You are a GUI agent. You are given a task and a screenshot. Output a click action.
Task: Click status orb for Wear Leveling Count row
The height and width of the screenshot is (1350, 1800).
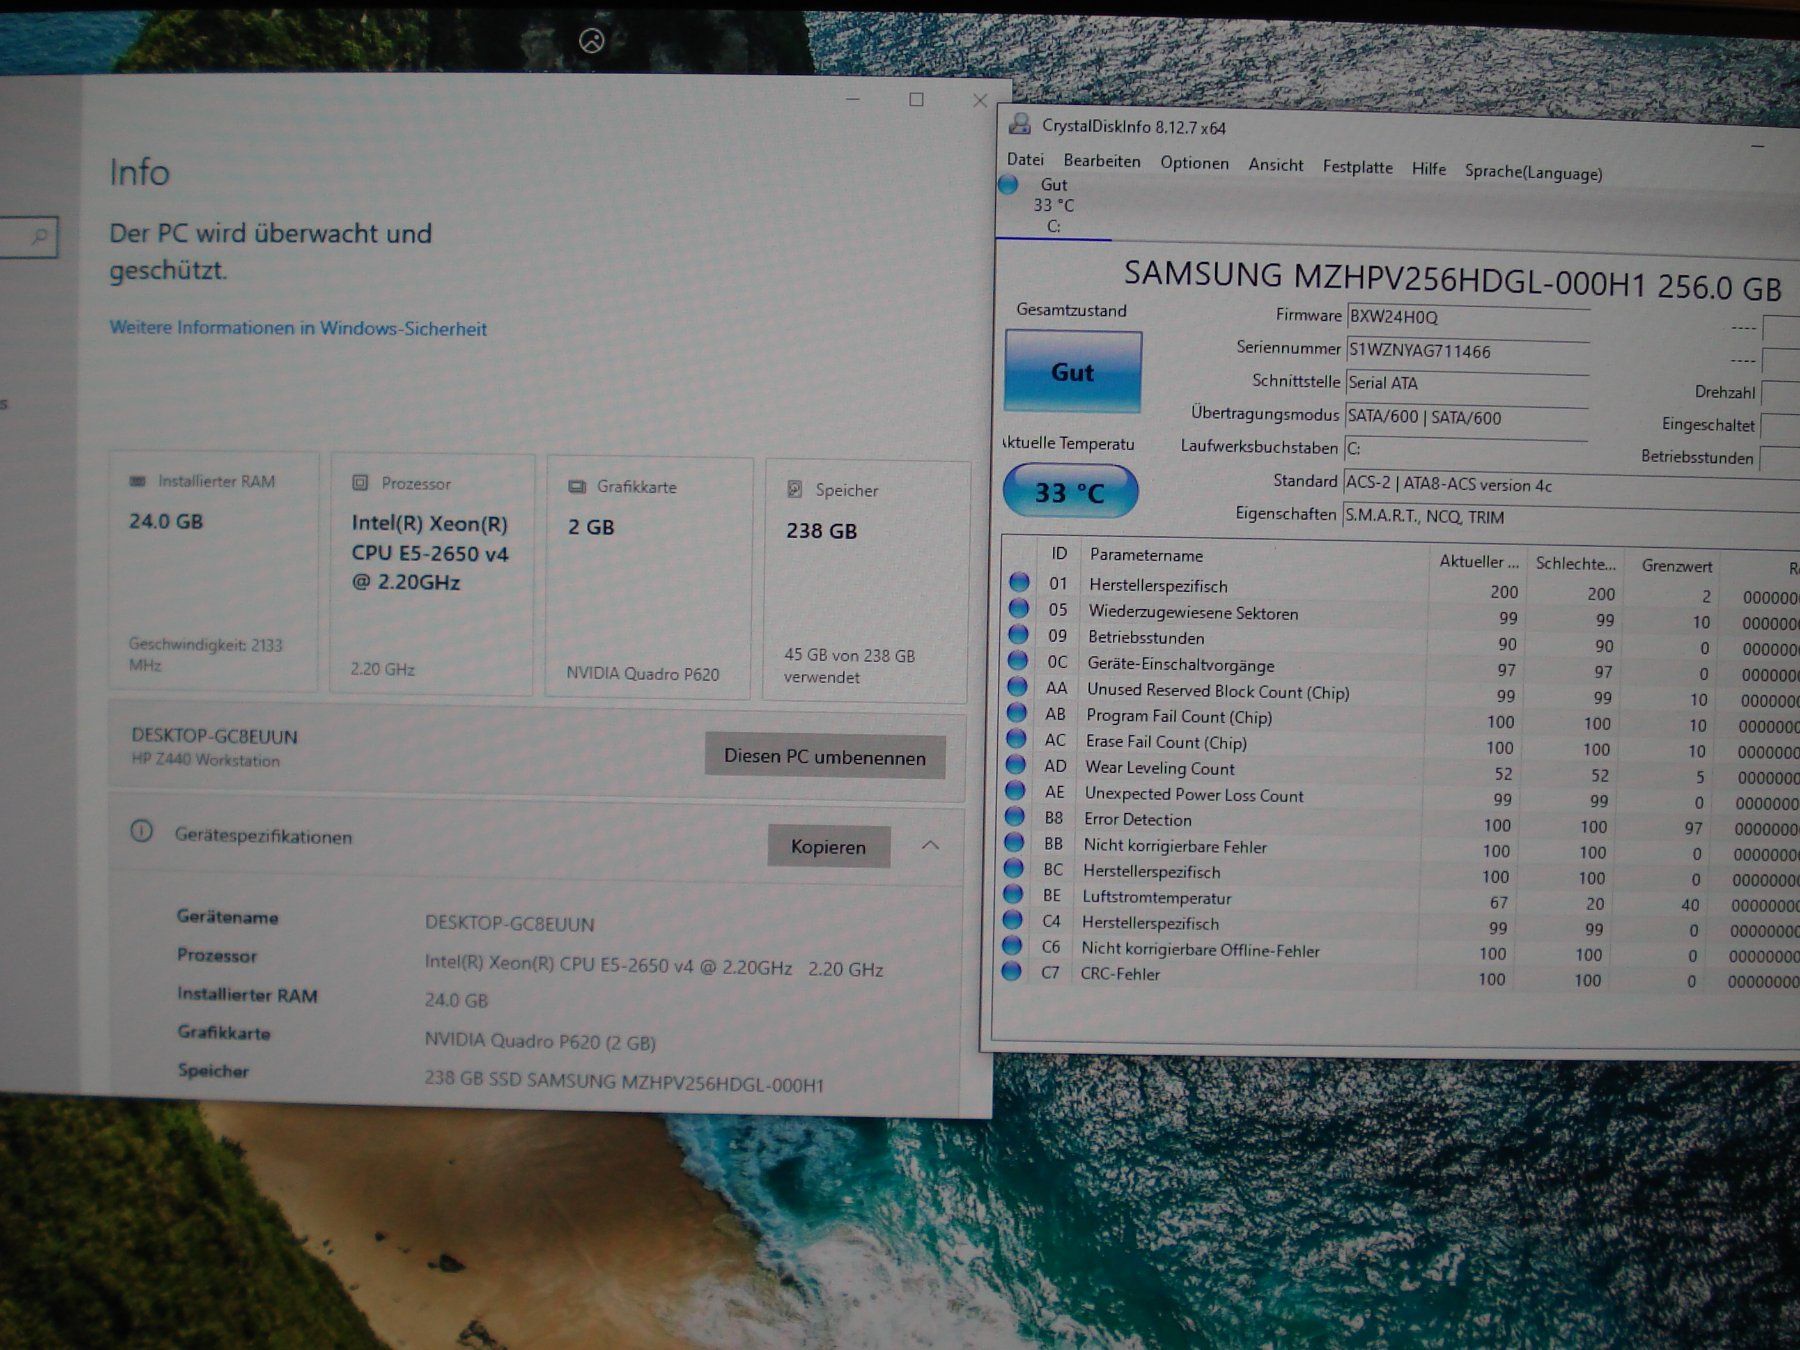point(1016,764)
